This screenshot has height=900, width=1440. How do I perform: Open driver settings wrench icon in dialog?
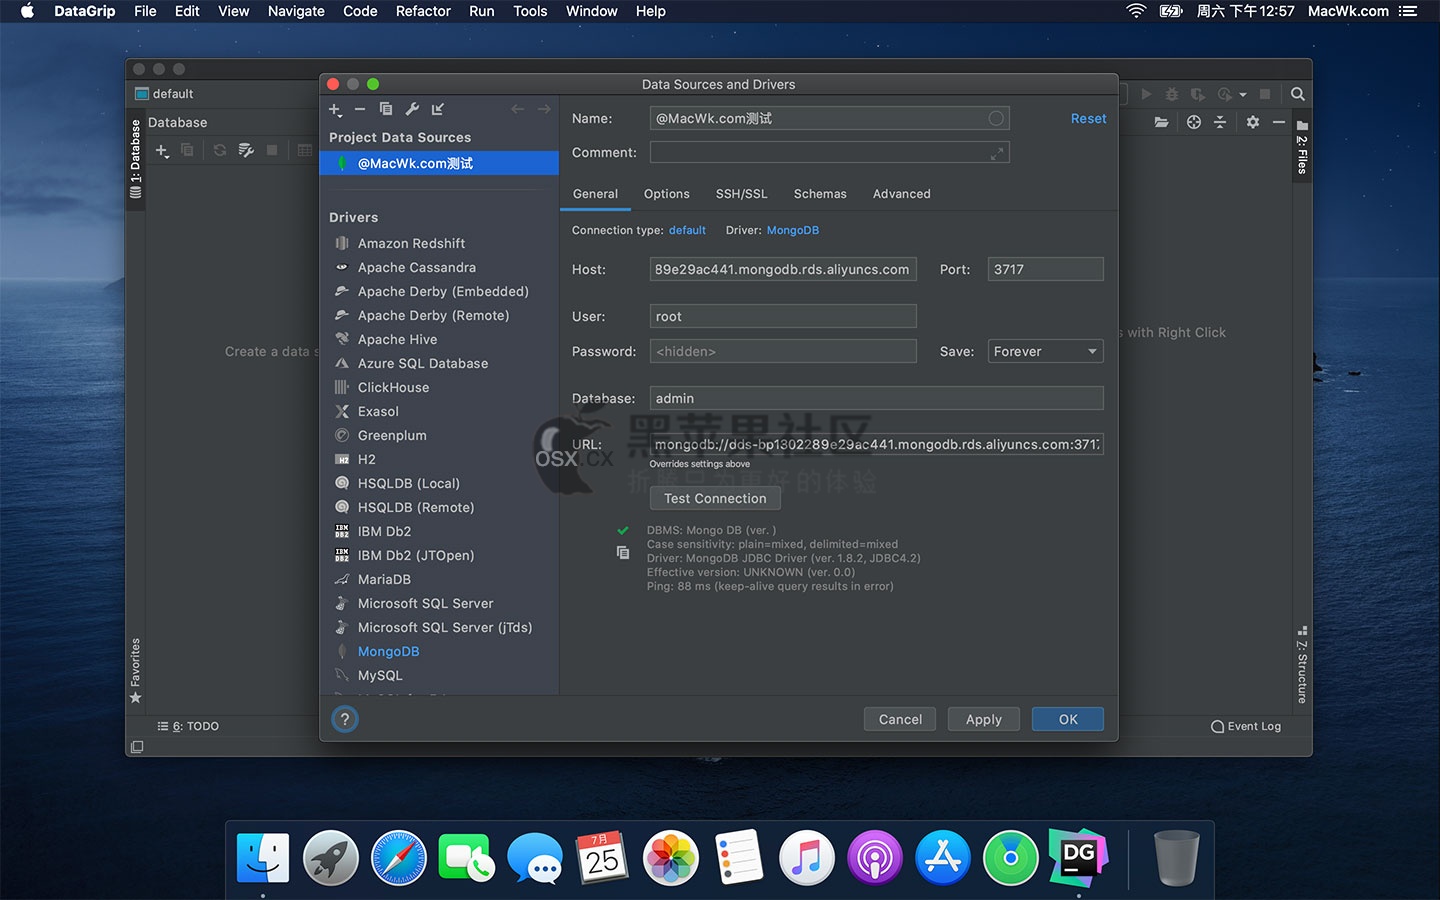coord(412,109)
